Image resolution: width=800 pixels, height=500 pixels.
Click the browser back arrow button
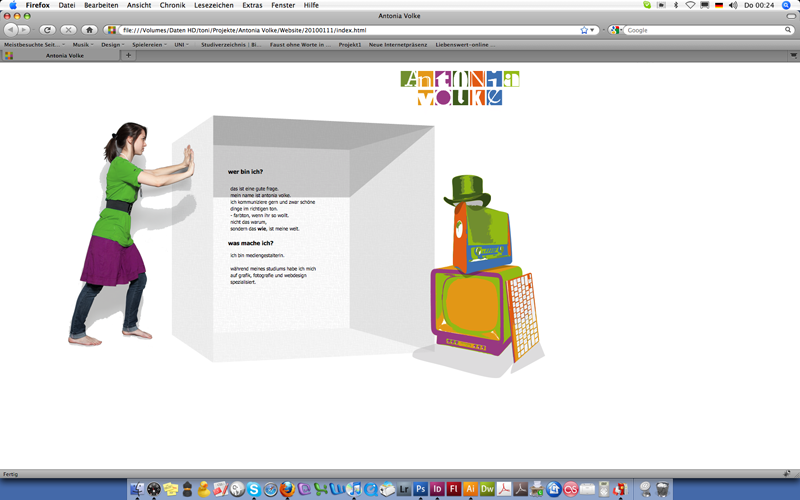(11, 30)
